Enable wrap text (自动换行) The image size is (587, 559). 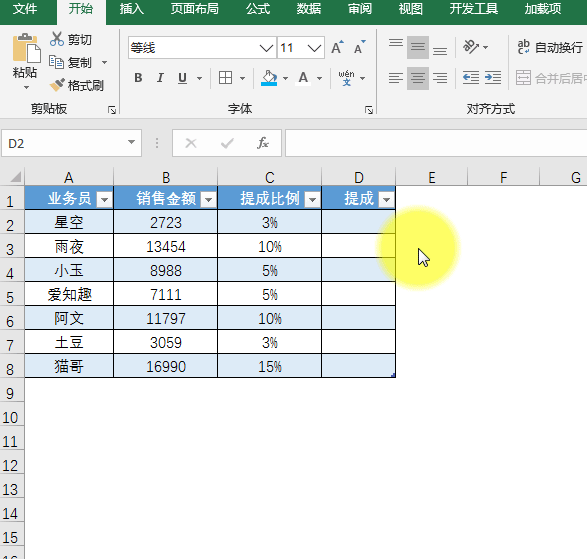[x=550, y=47]
